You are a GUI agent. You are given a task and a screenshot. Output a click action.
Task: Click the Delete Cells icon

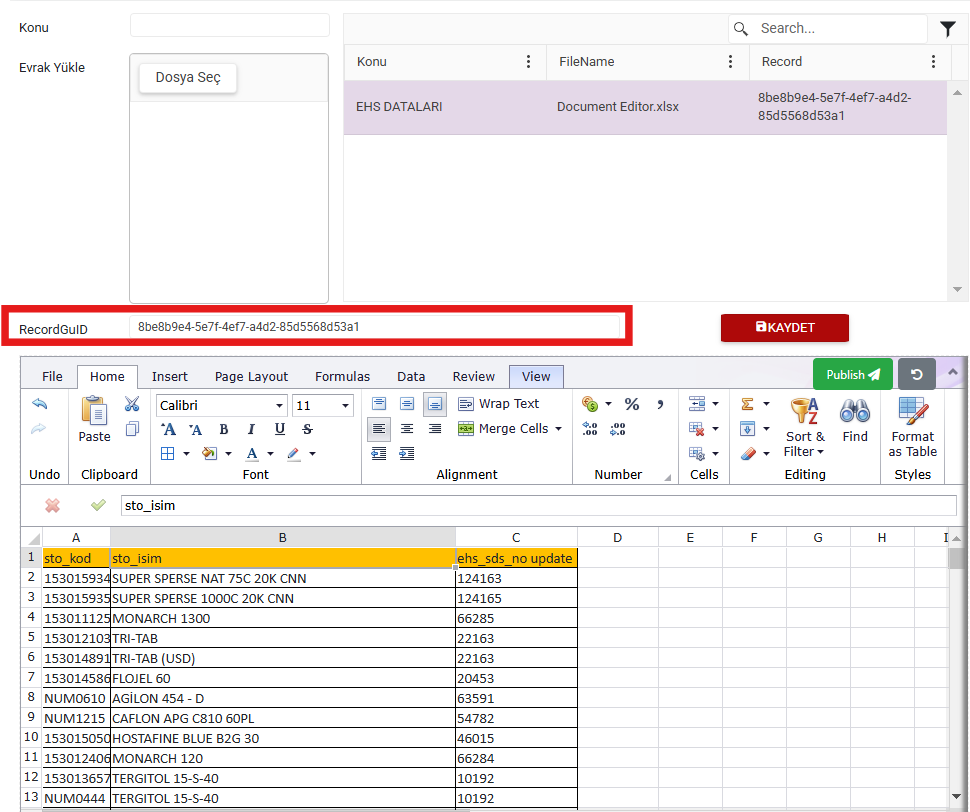coord(697,429)
